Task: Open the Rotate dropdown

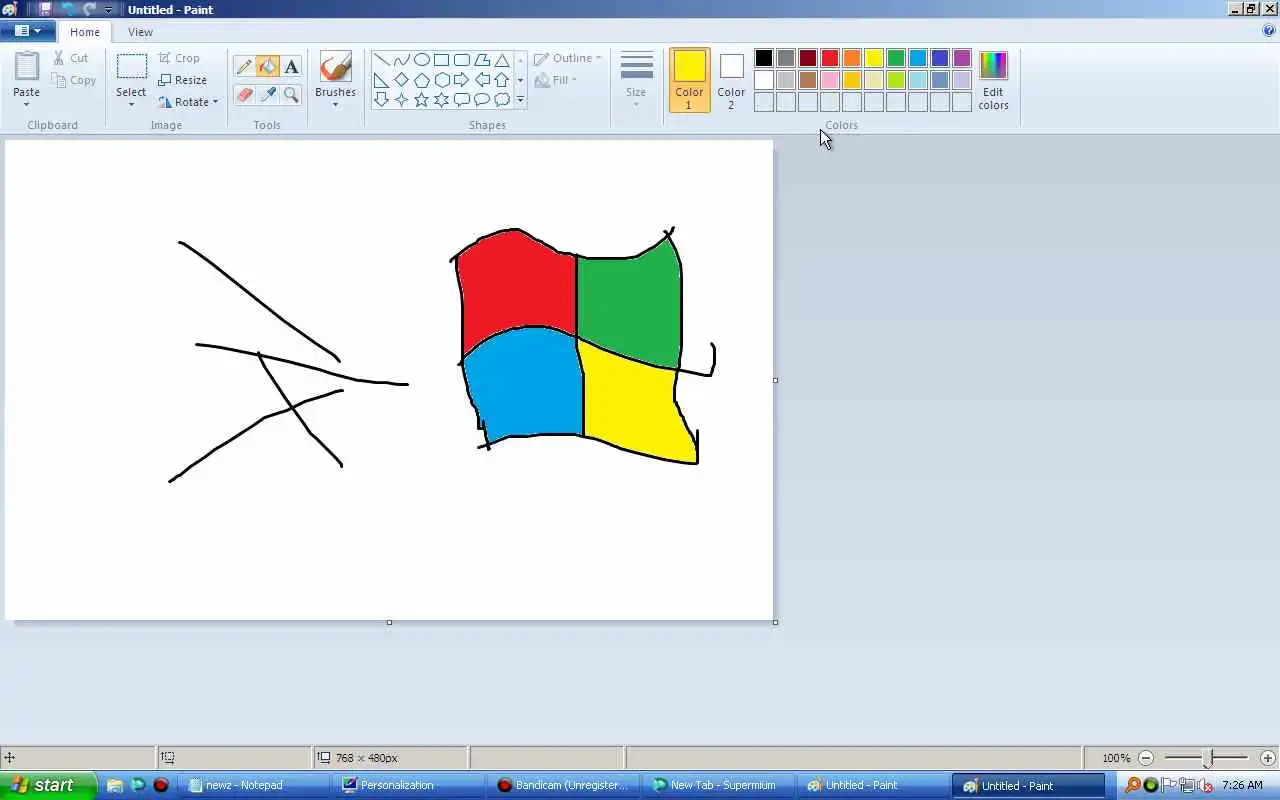Action: (x=188, y=102)
